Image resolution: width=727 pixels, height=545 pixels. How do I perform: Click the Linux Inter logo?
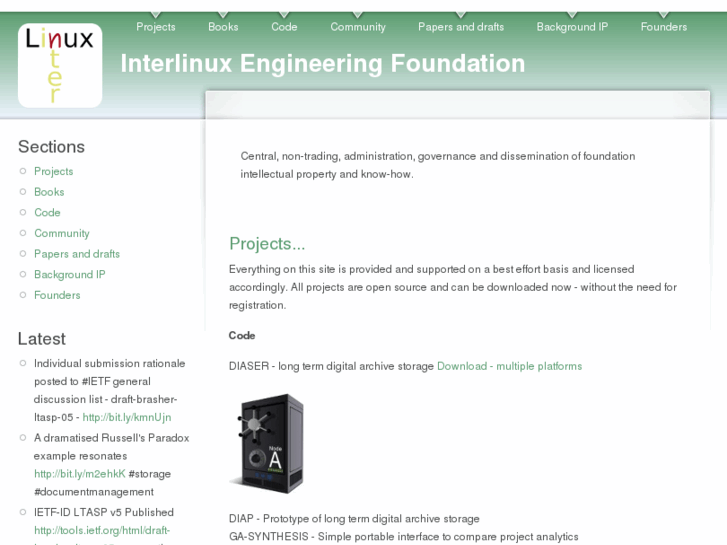[60, 65]
